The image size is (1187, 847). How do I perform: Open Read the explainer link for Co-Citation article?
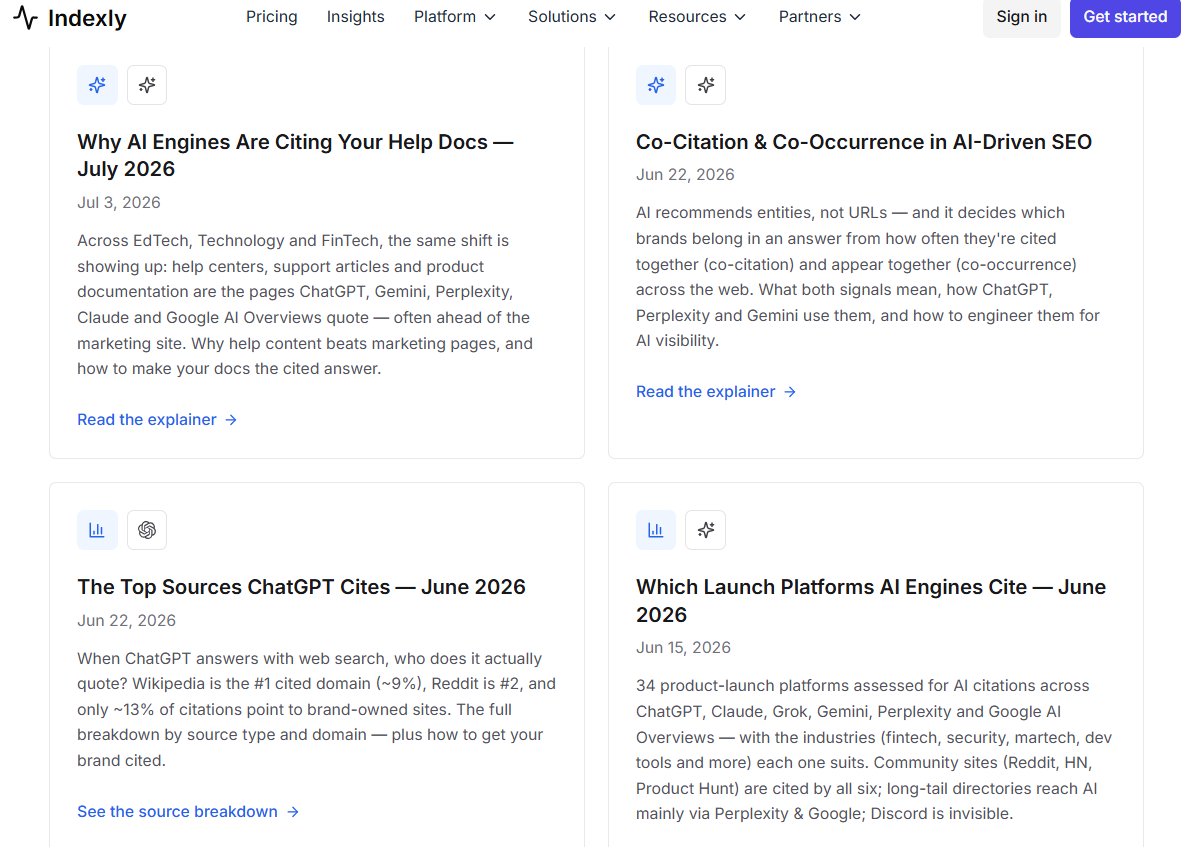716,392
